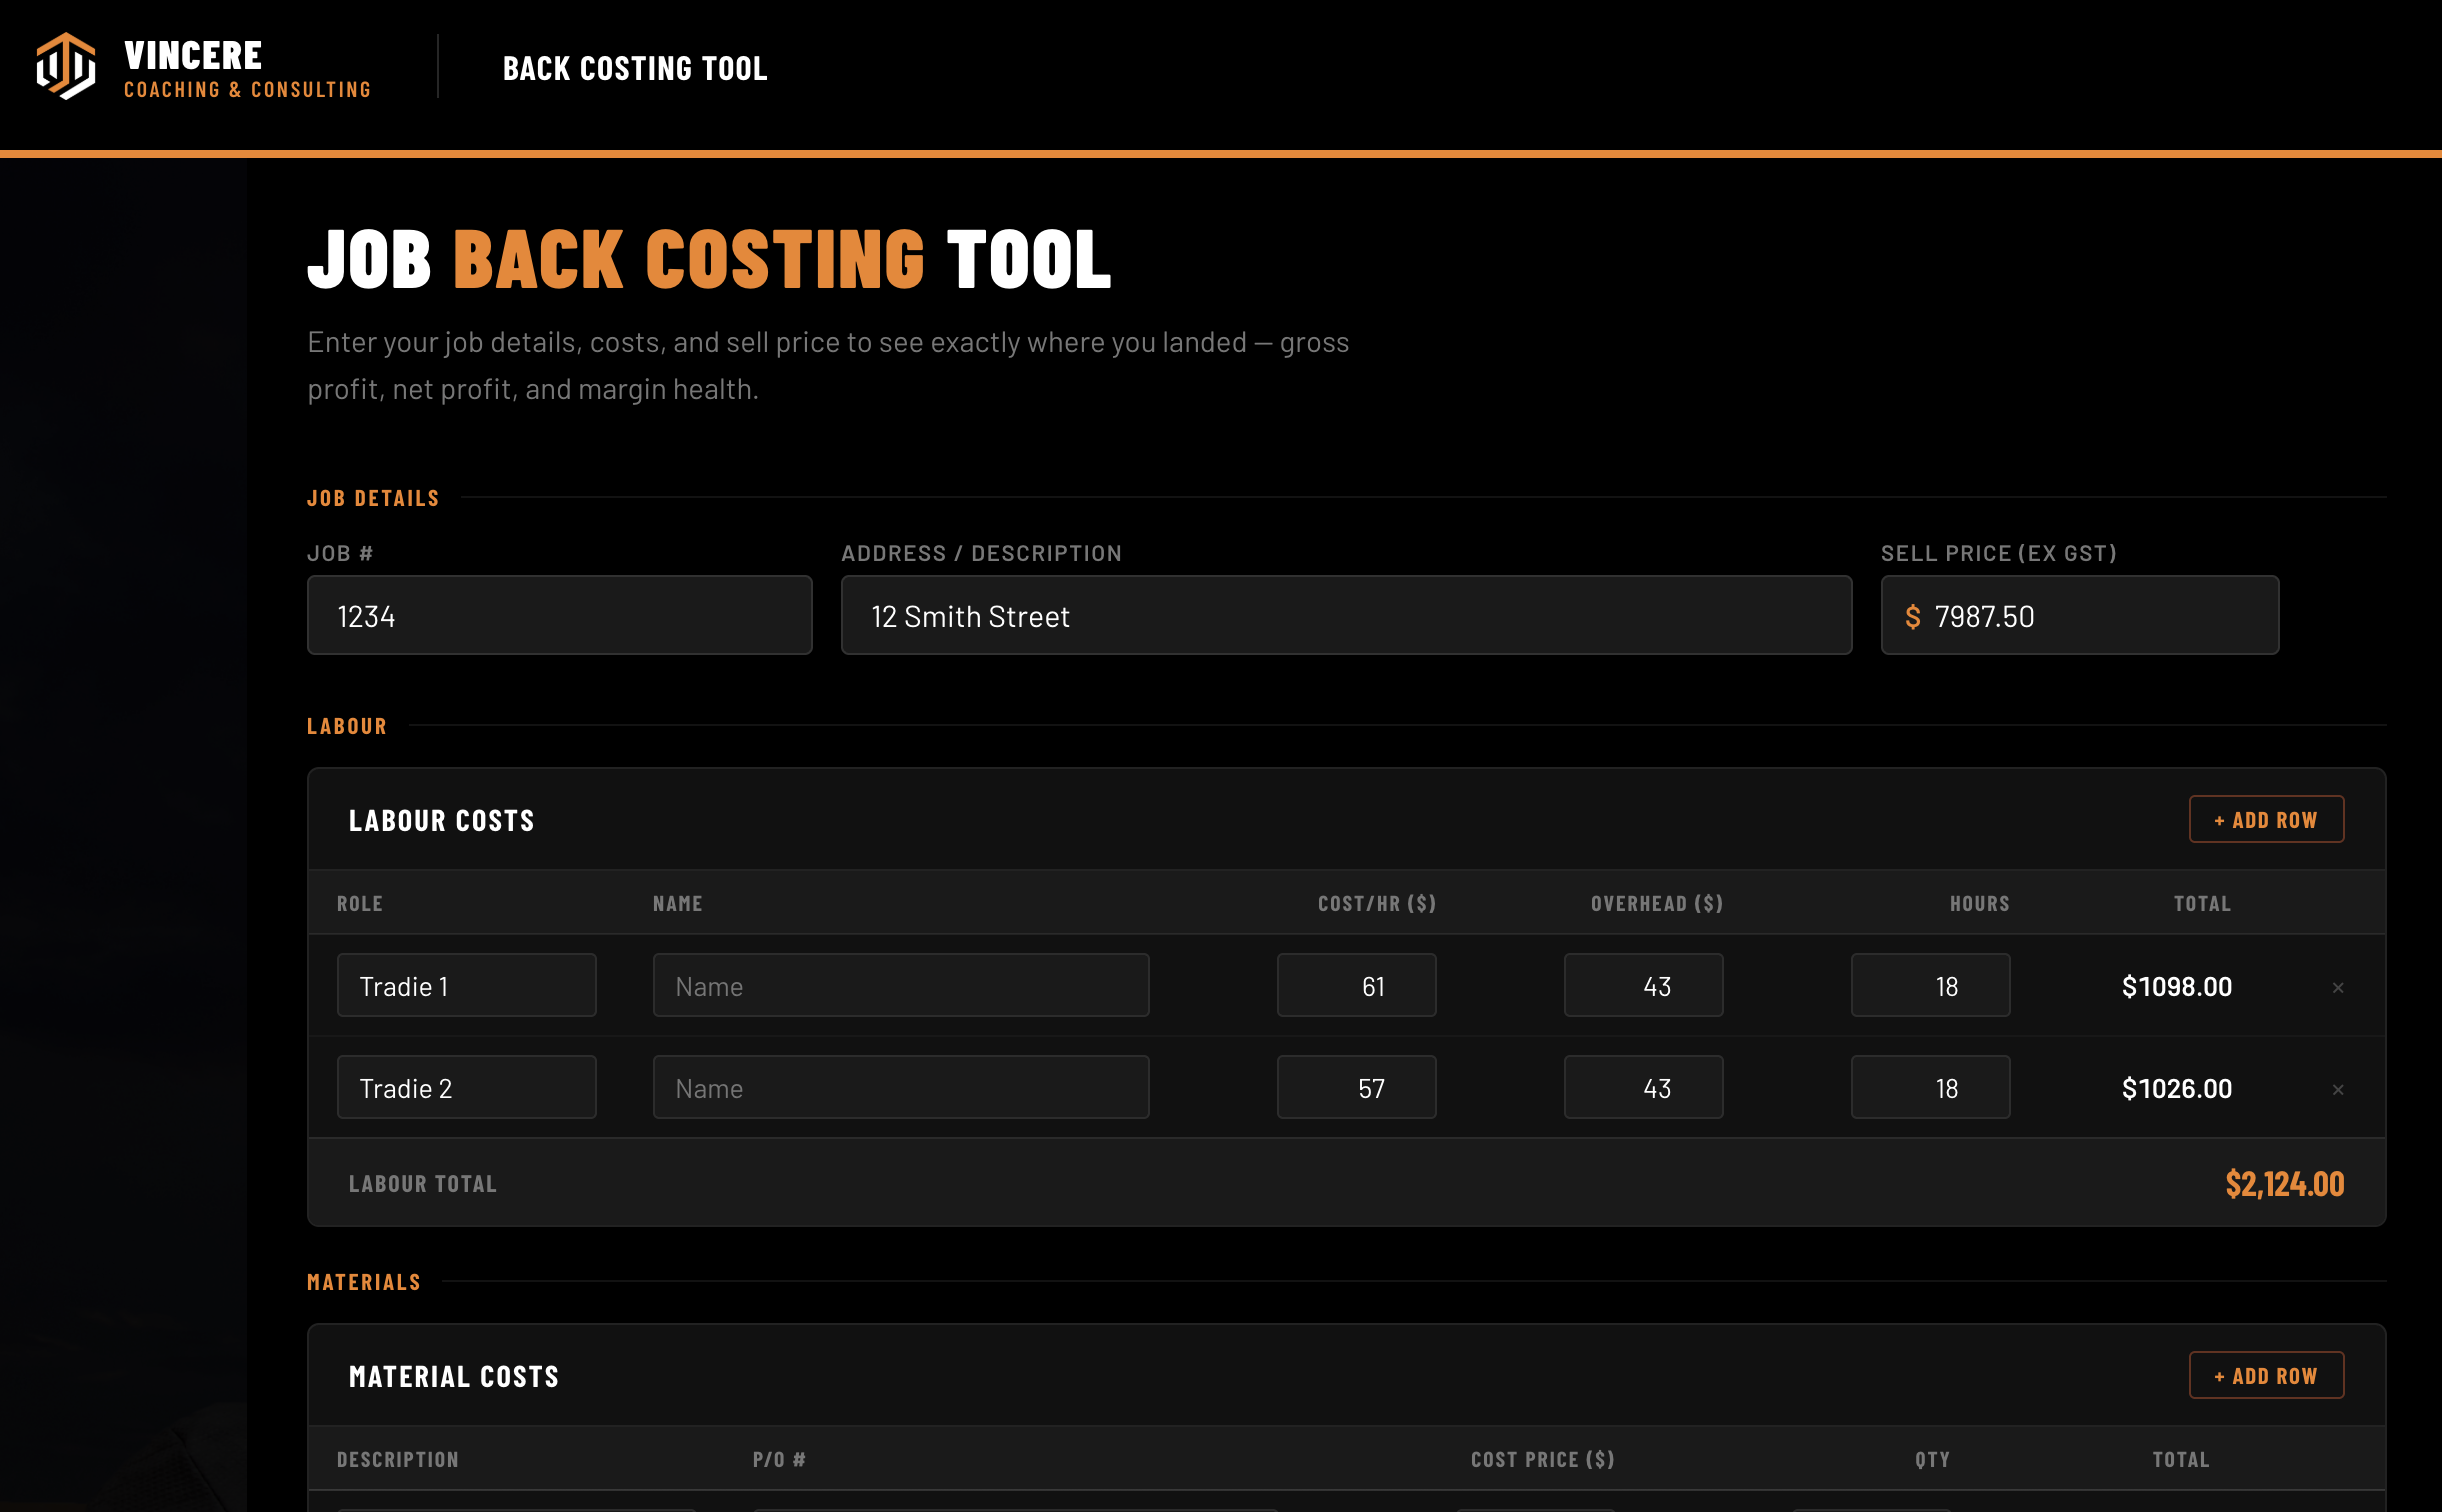The width and height of the screenshot is (2442, 1512).
Task: Click the Hours field for Tradie 2
Action: pyautogui.click(x=1930, y=1088)
